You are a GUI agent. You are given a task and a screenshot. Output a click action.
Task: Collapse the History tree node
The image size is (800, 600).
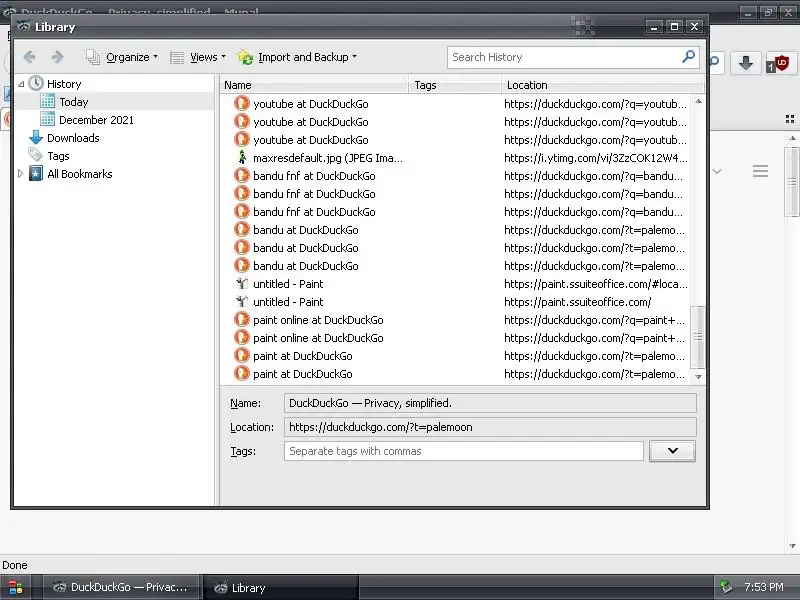21,84
